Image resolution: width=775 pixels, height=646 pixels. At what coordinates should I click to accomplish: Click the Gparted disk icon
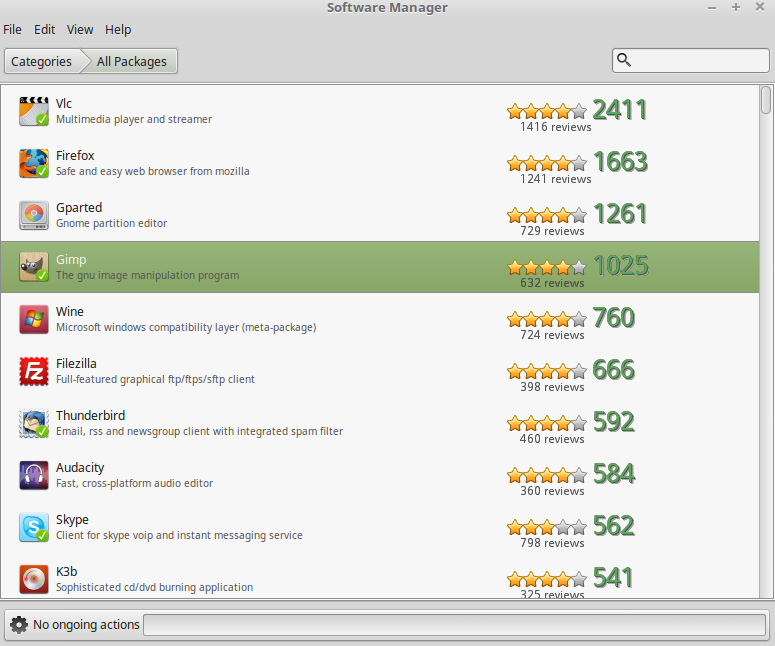(x=34, y=215)
